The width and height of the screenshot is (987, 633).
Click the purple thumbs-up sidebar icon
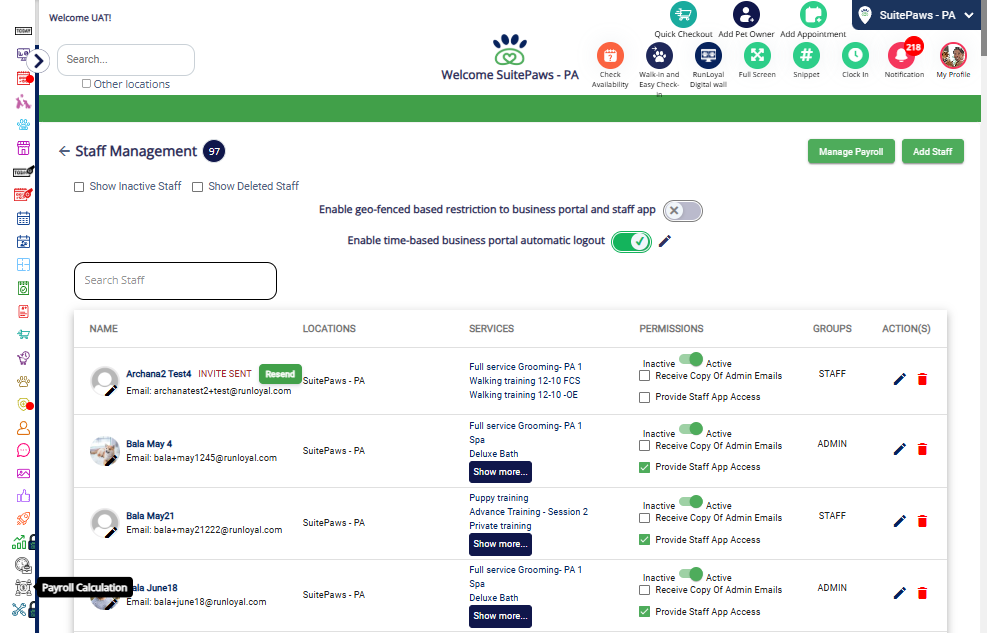[23, 496]
